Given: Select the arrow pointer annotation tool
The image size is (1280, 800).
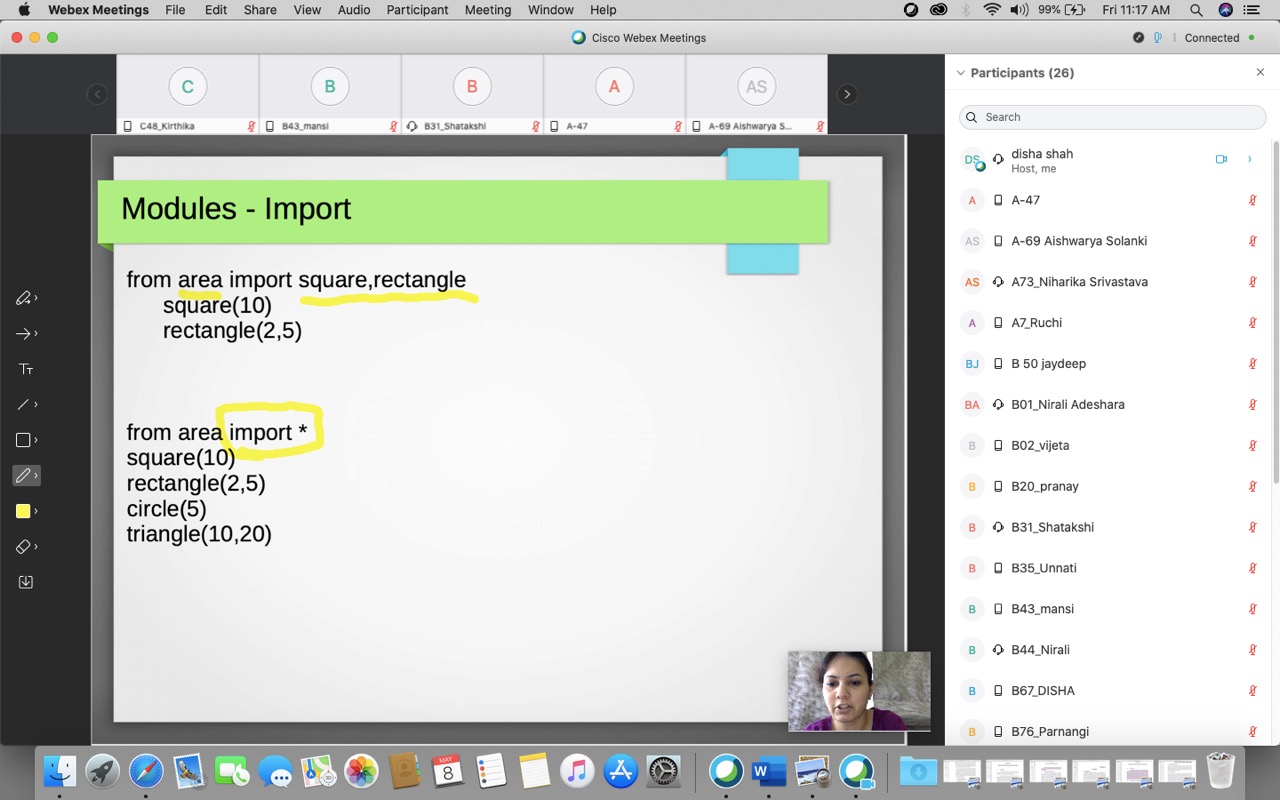Looking at the screenshot, I should pyautogui.click(x=24, y=334).
